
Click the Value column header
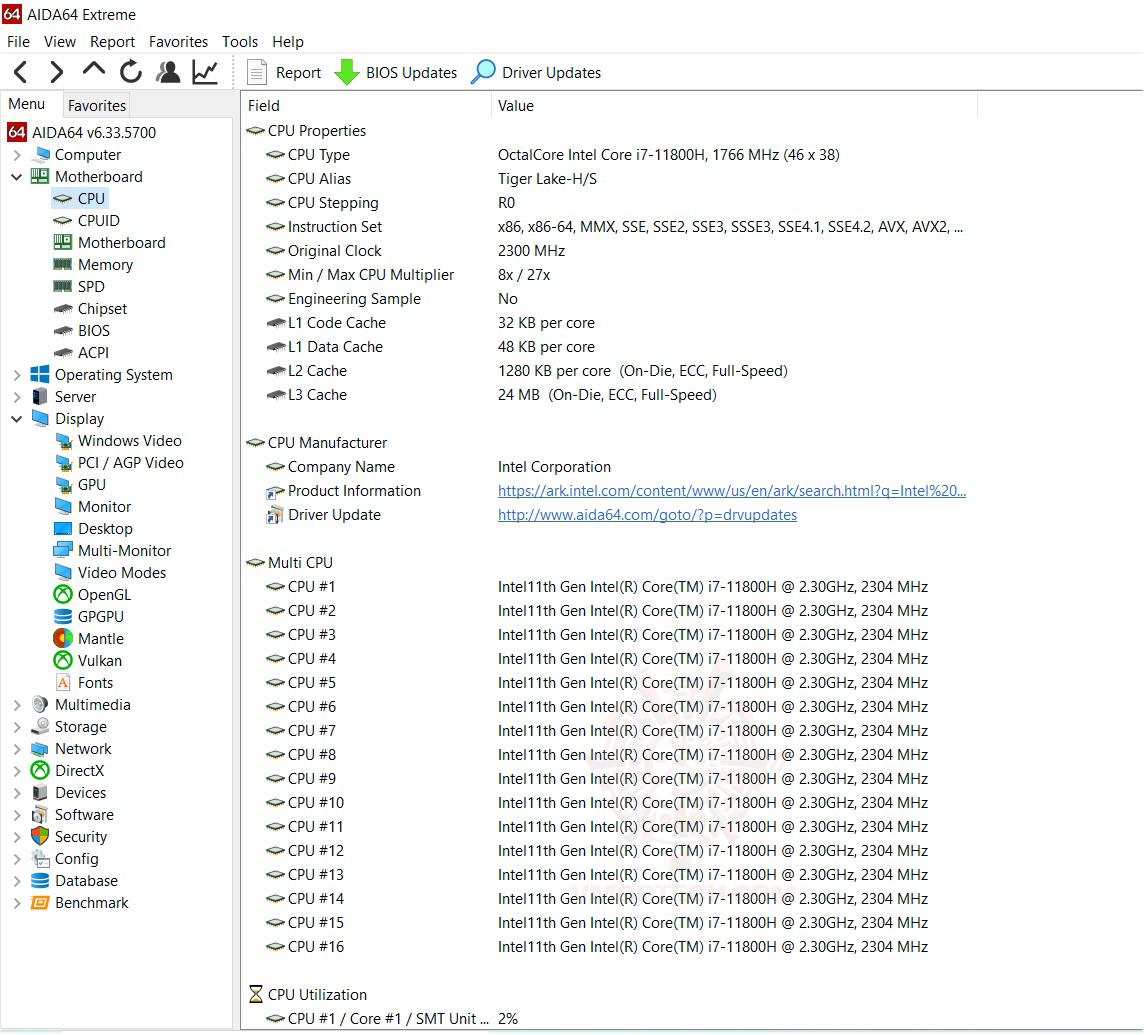tap(735, 106)
